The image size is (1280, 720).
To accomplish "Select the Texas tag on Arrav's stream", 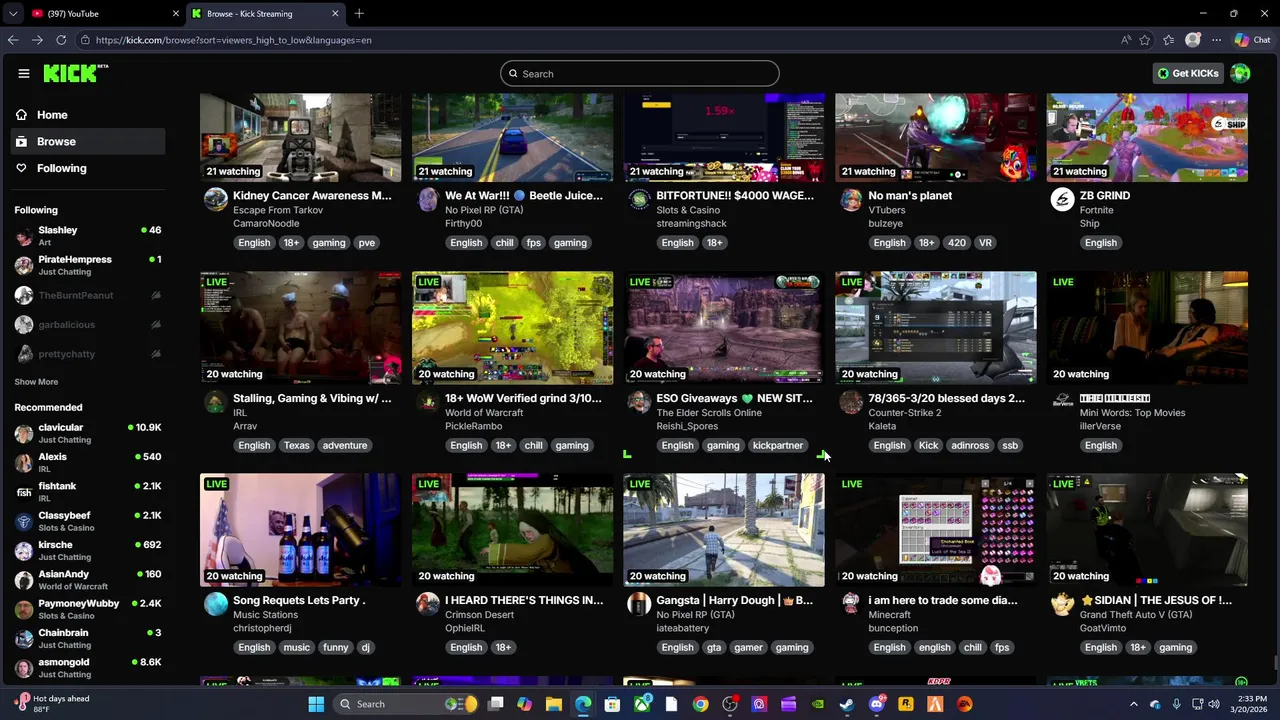I will point(296,445).
